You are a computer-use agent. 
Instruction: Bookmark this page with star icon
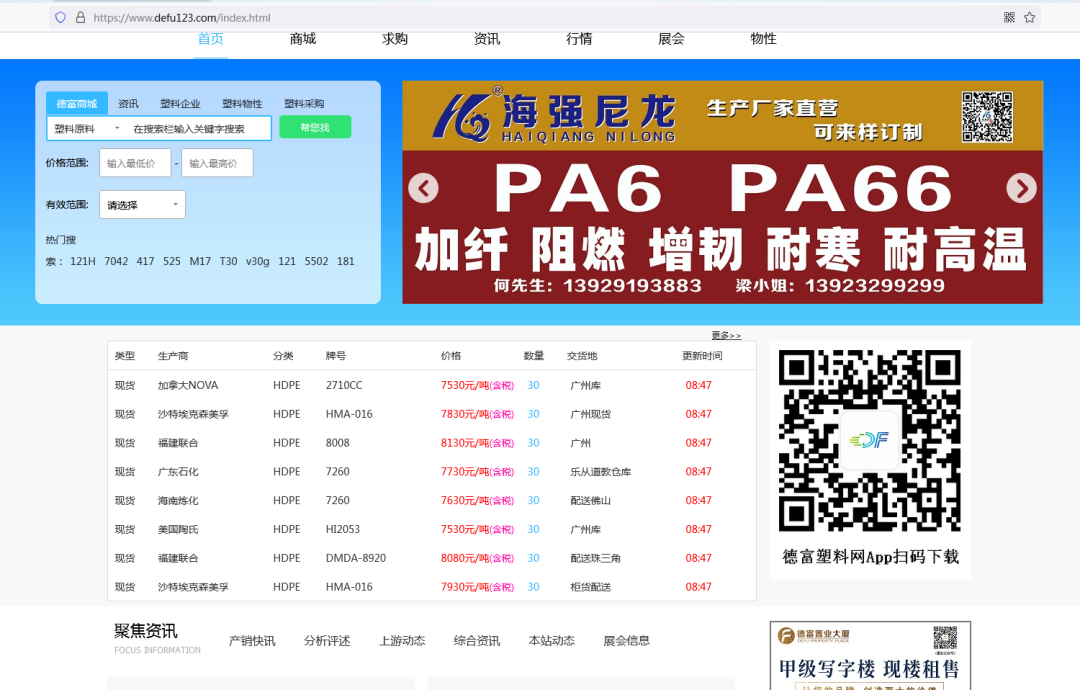click(1030, 17)
